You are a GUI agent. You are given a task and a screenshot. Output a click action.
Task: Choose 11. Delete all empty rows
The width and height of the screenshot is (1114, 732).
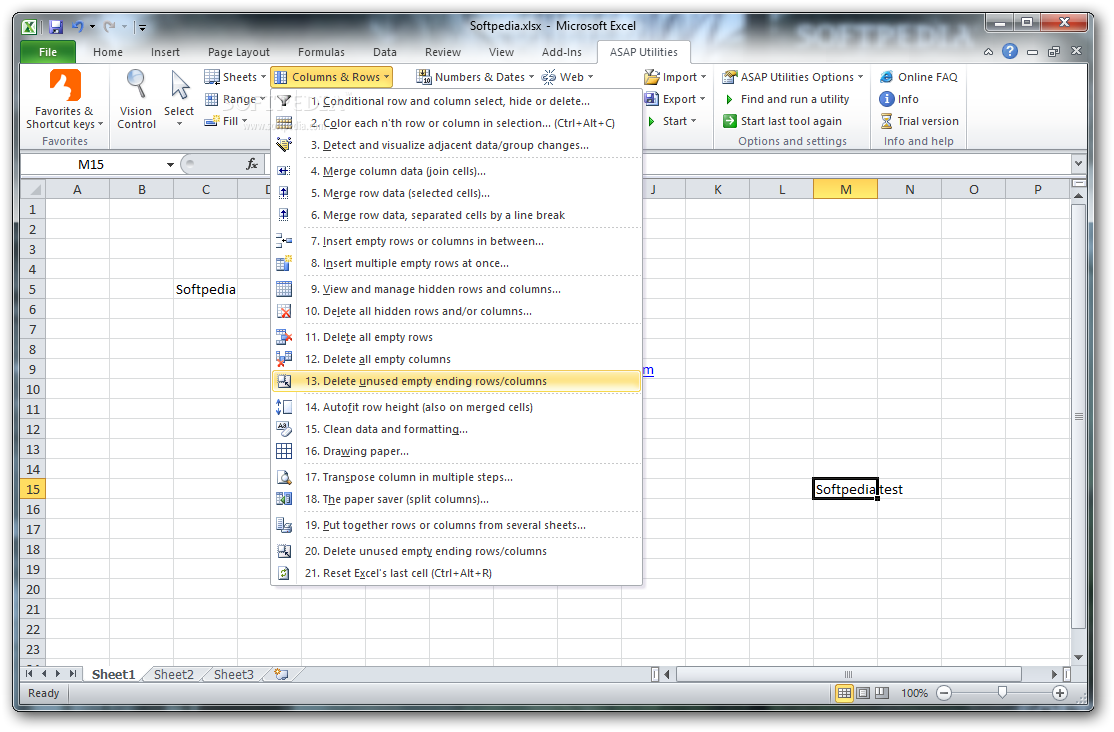[x=457, y=337]
